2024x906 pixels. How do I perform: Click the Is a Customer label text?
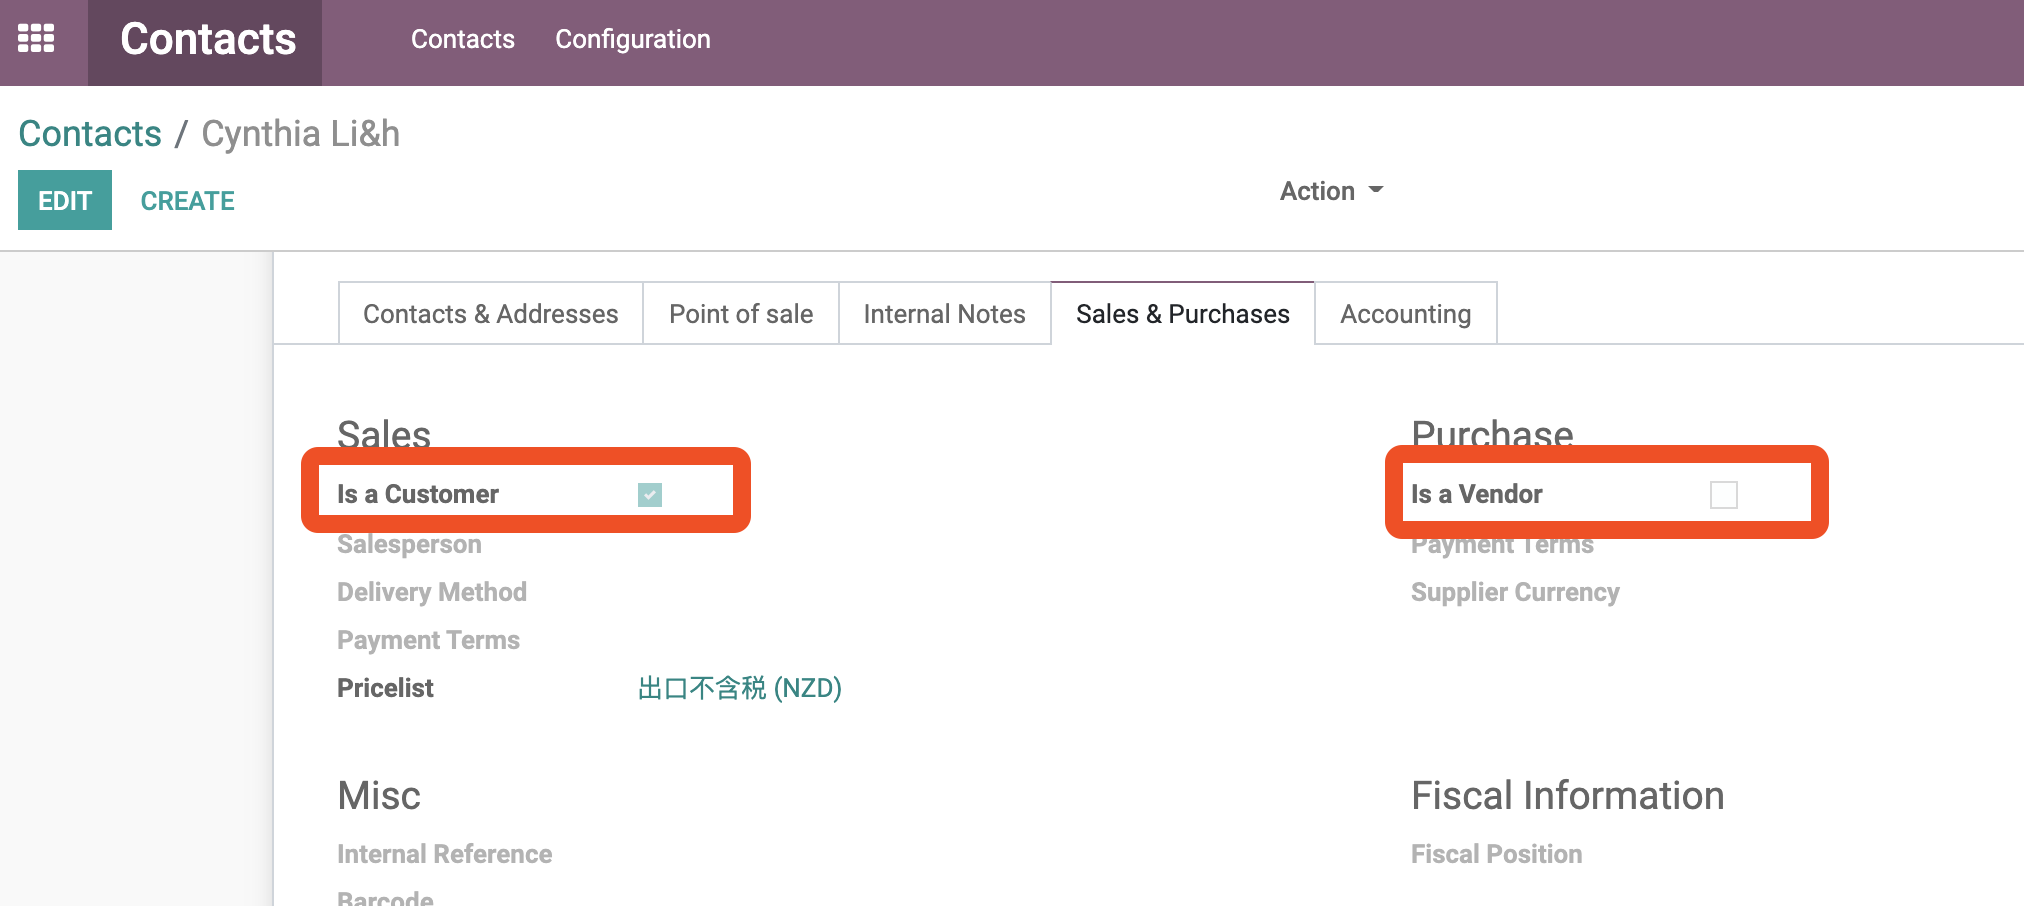pos(418,494)
